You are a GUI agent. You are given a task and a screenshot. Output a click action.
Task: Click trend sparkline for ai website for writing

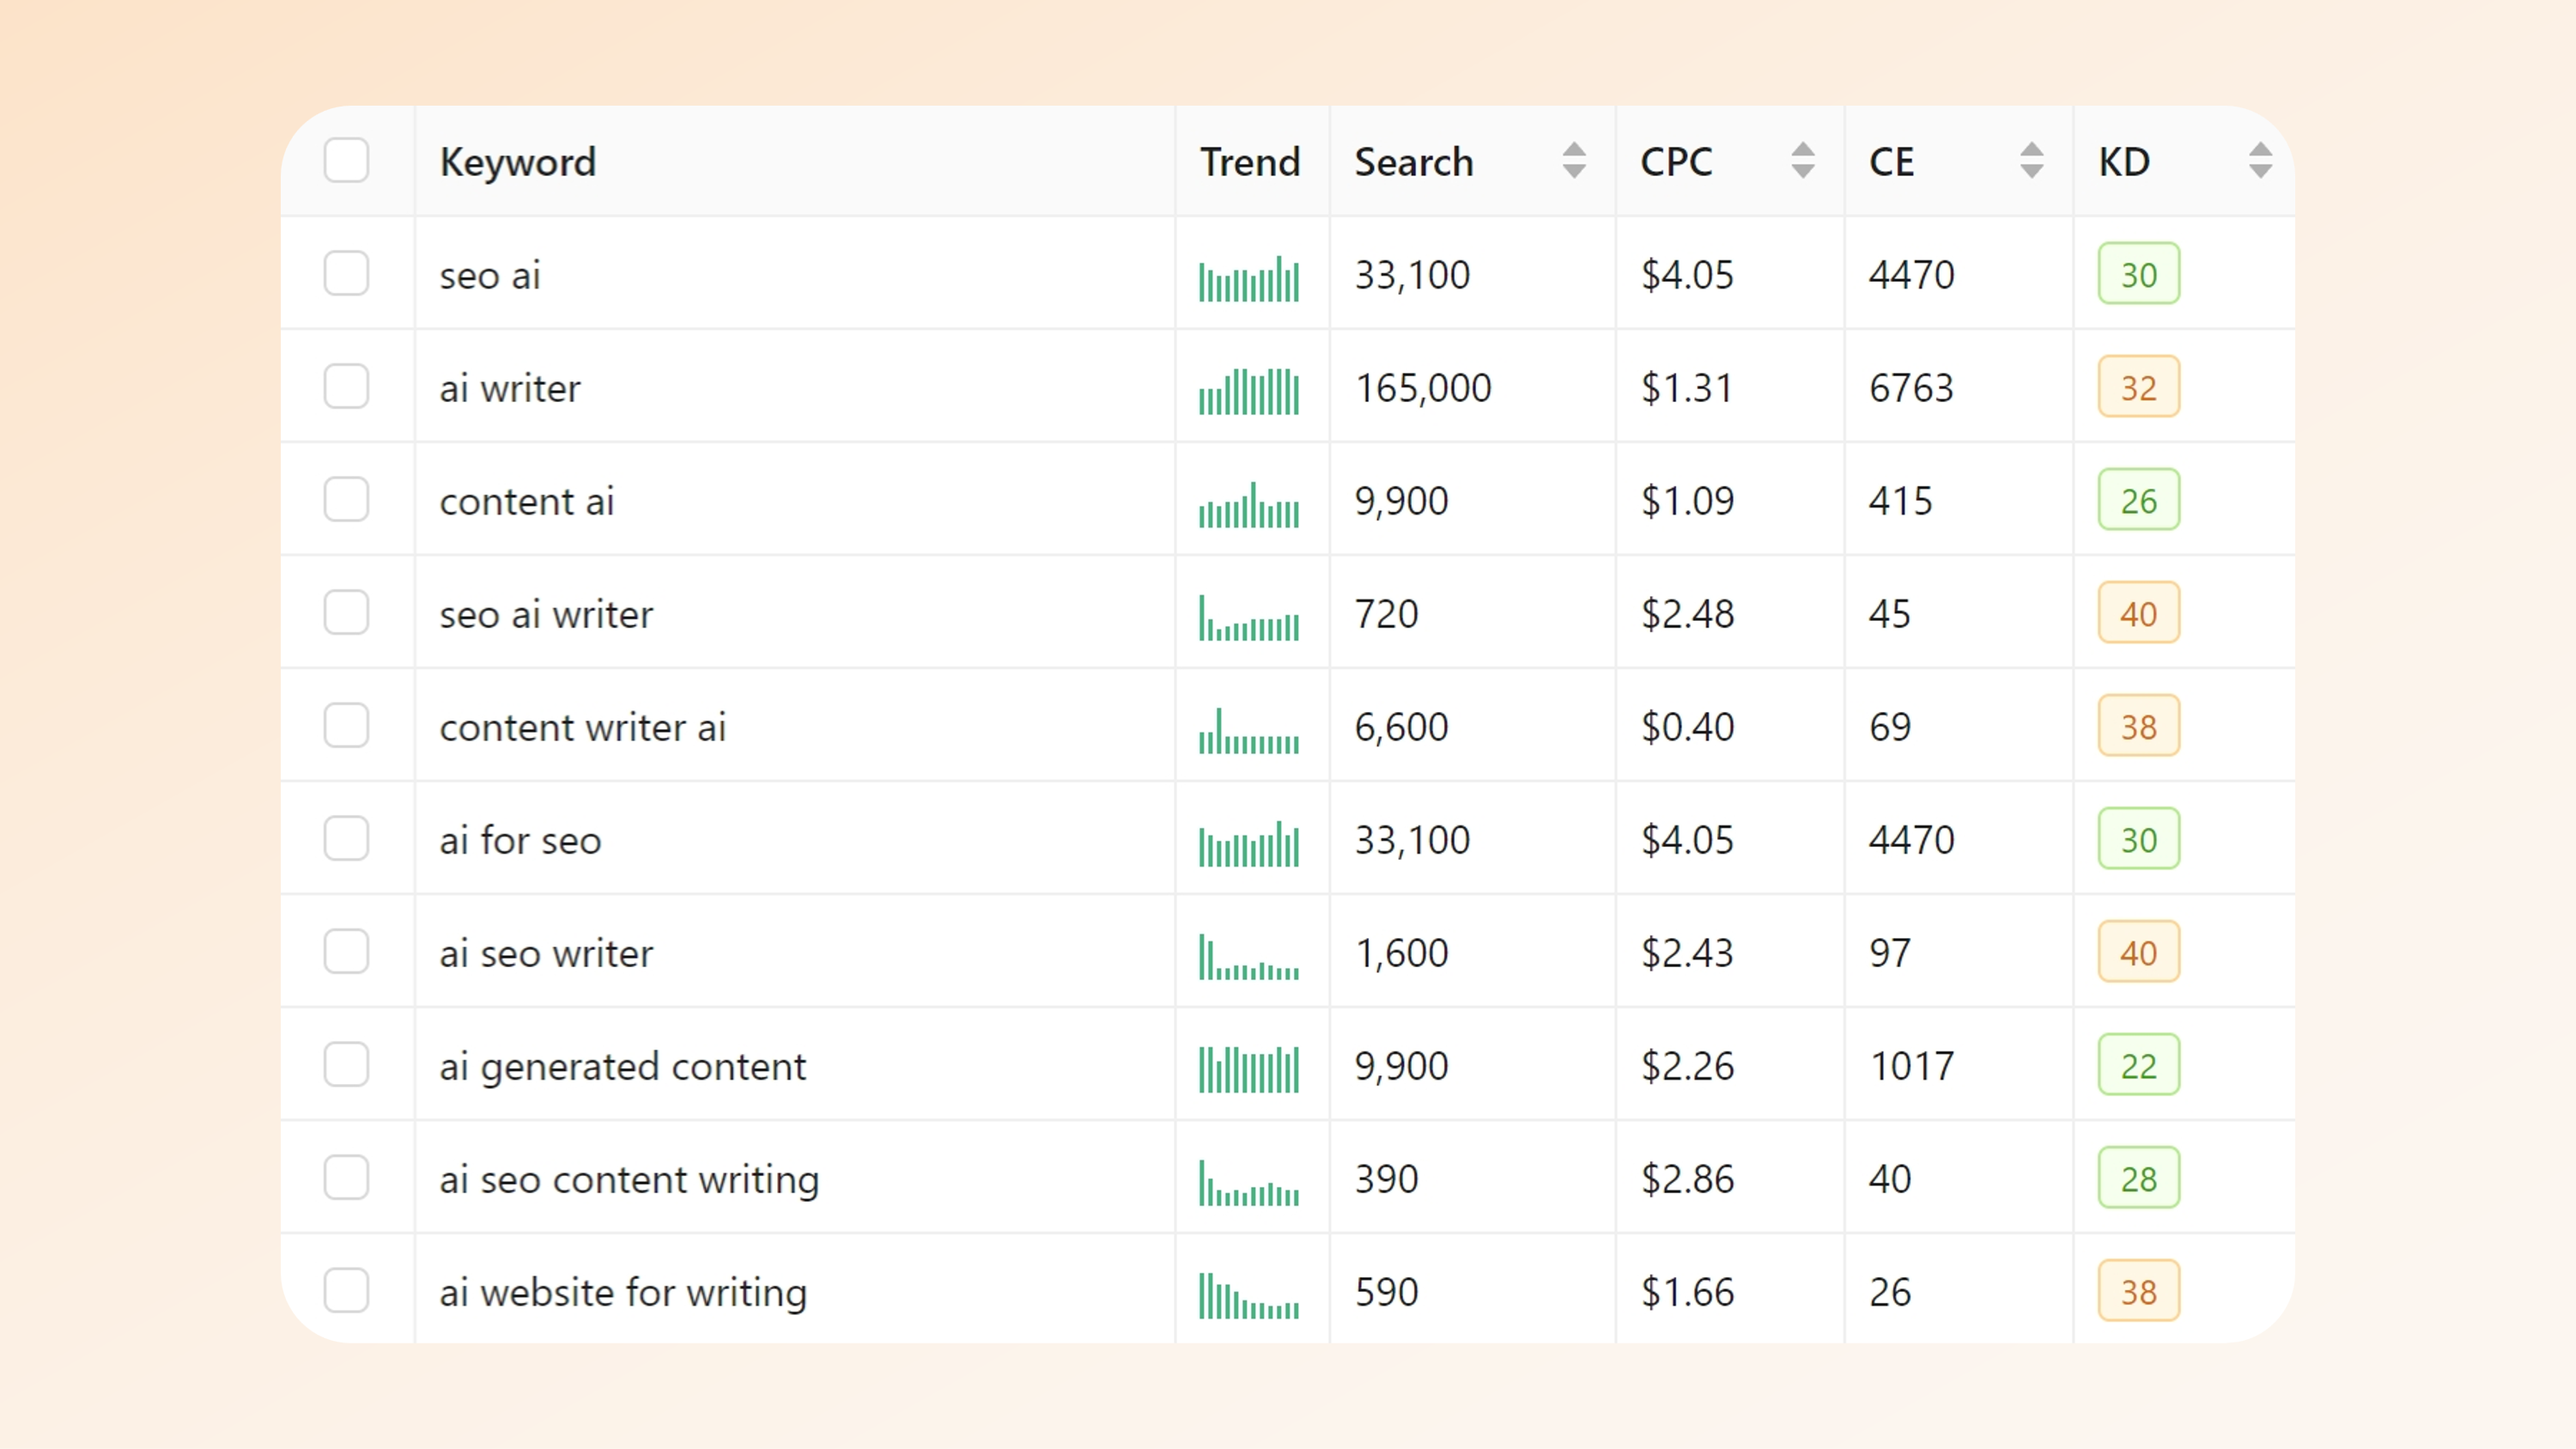[1249, 1295]
